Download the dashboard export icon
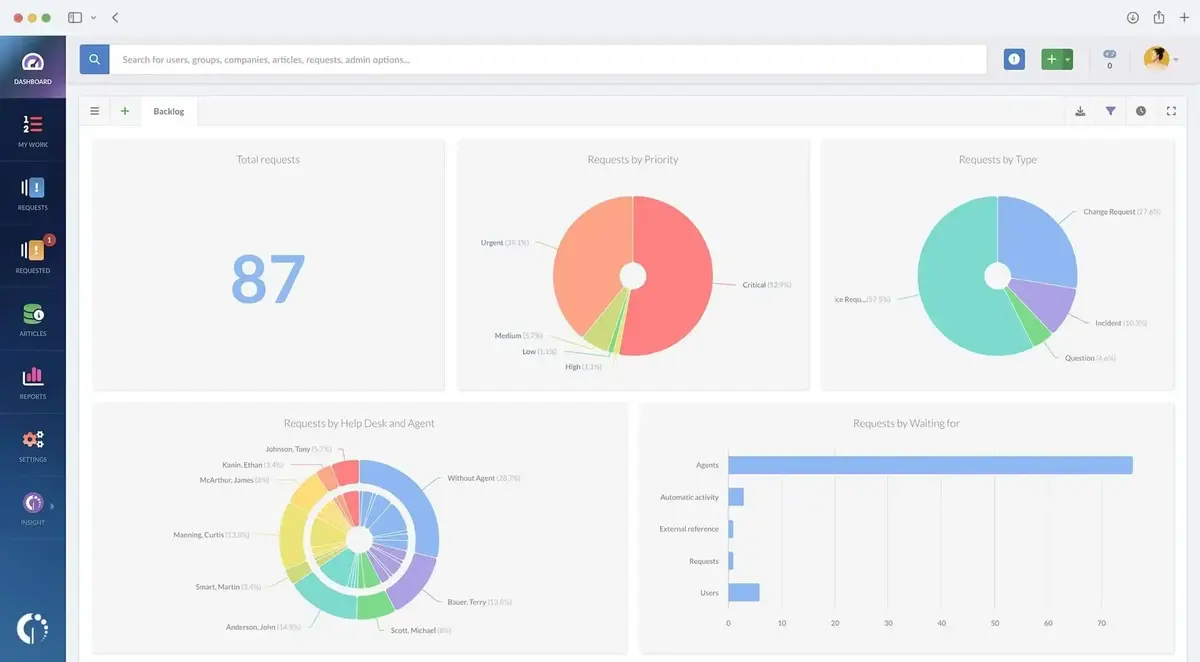The image size is (1200, 662). pos(1080,111)
